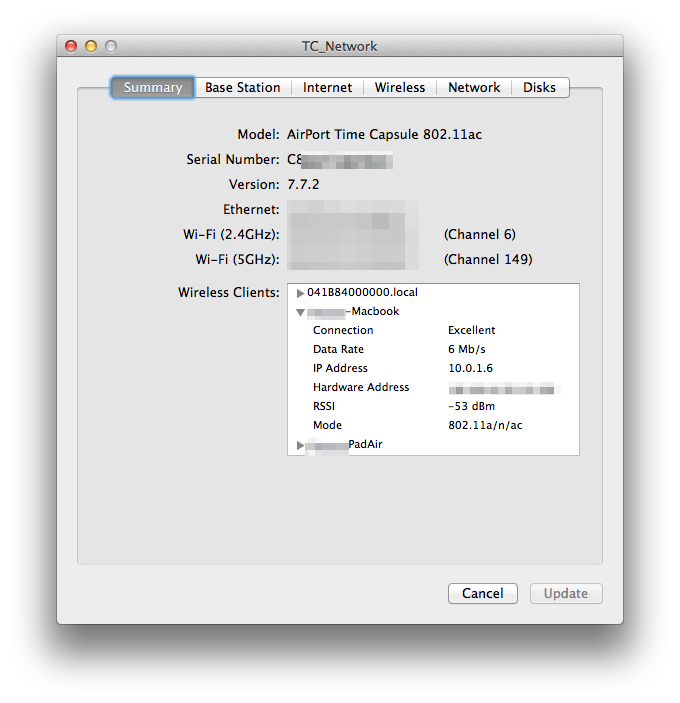
Task: Click the model name AirPort Time Capsule 802.11ac
Action: [384, 135]
